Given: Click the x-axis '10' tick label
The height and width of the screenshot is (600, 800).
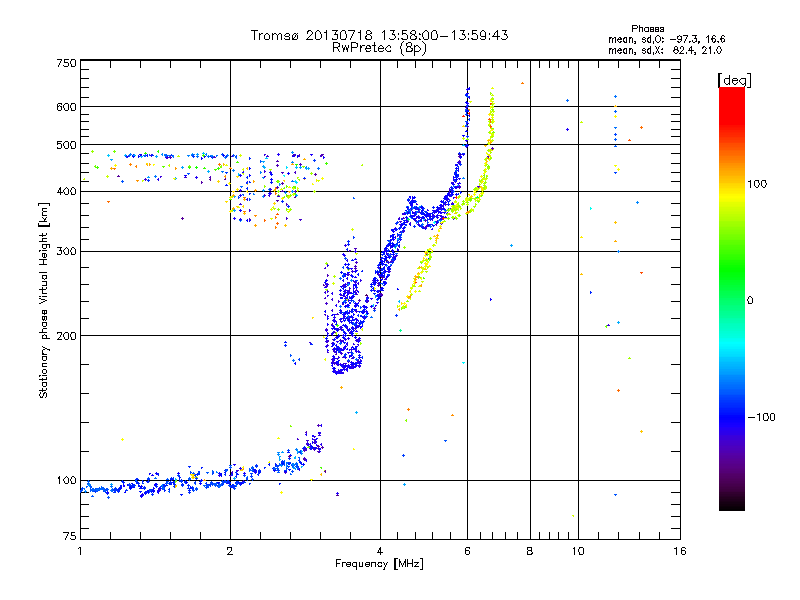Looking at the screenshot, I should (578, 551).
